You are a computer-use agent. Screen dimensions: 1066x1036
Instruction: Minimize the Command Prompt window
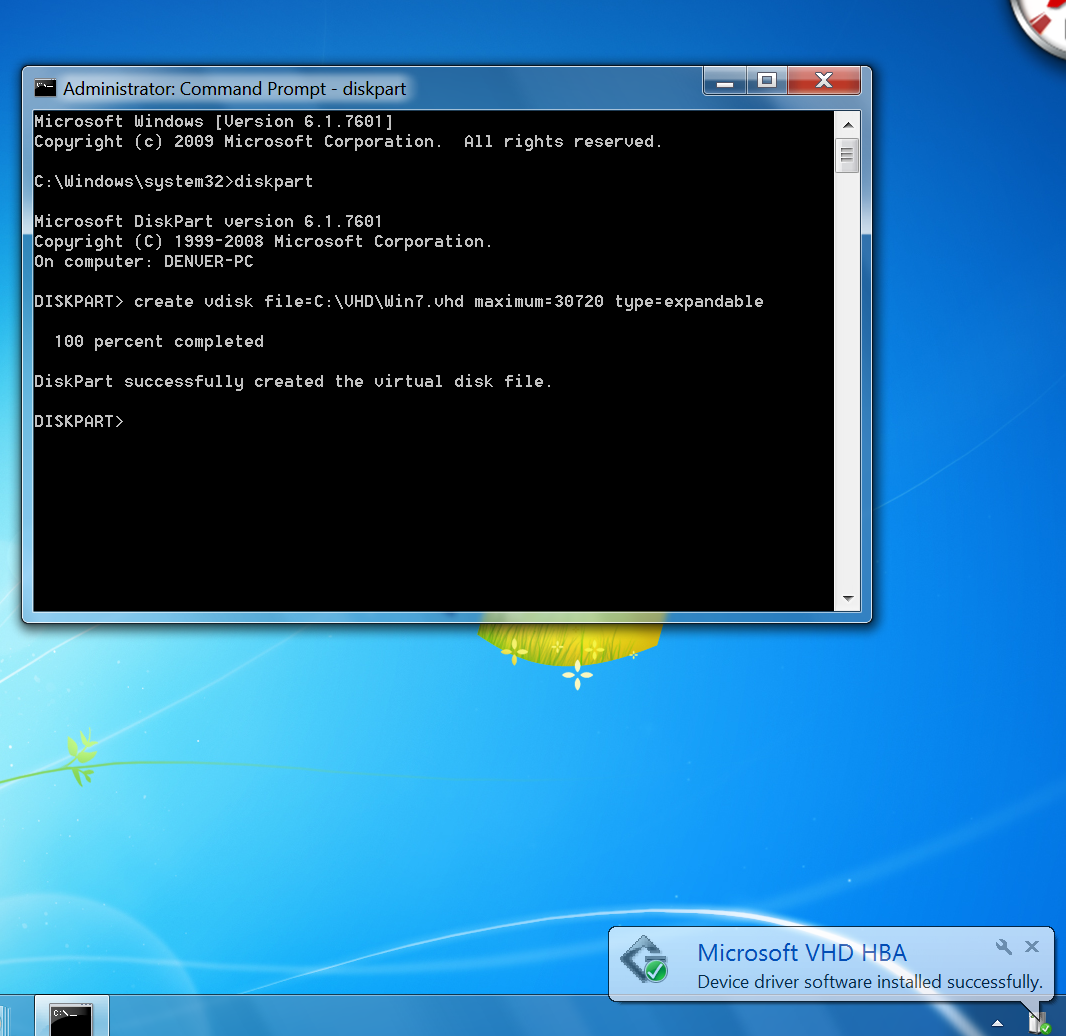pos(725,81)
